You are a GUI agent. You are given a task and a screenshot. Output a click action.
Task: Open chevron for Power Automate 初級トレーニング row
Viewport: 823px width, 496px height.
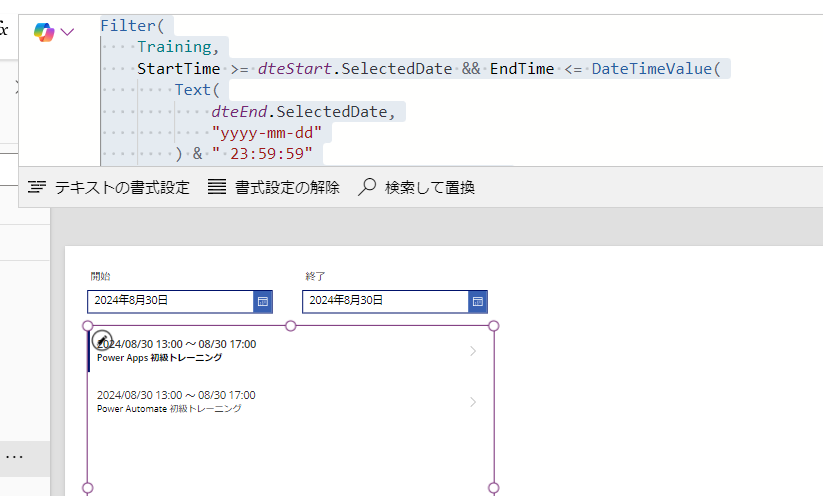click(473, 402)
